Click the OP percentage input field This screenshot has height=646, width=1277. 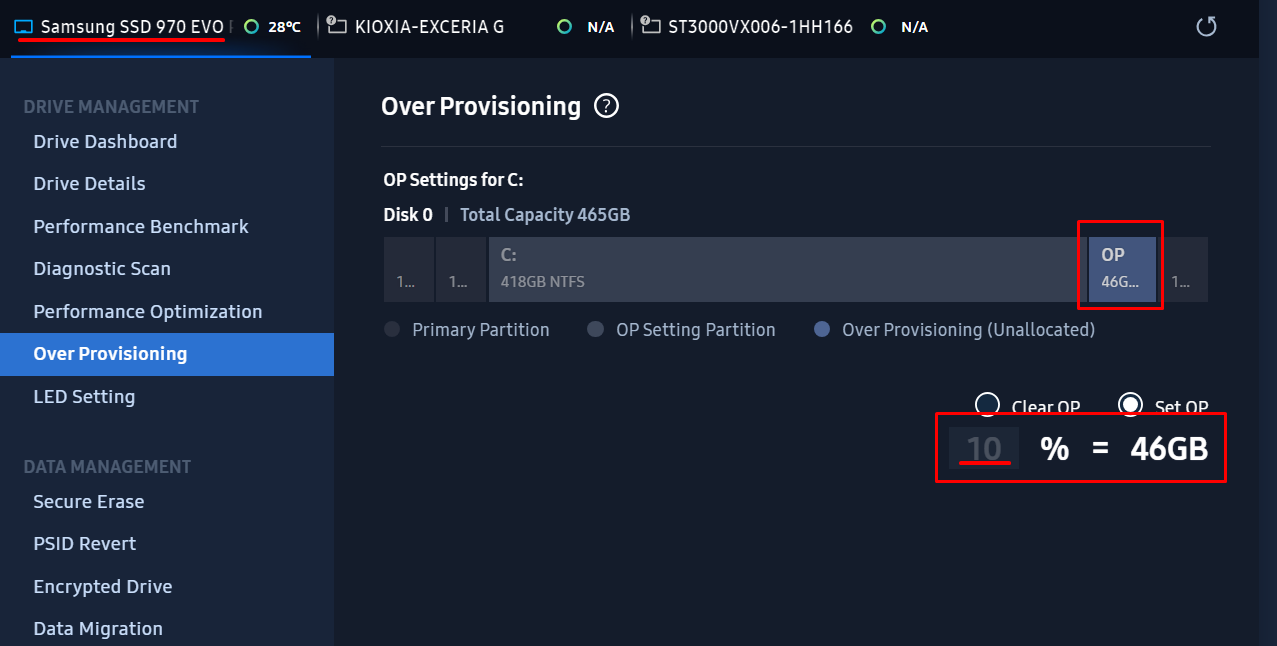point(984,449)
